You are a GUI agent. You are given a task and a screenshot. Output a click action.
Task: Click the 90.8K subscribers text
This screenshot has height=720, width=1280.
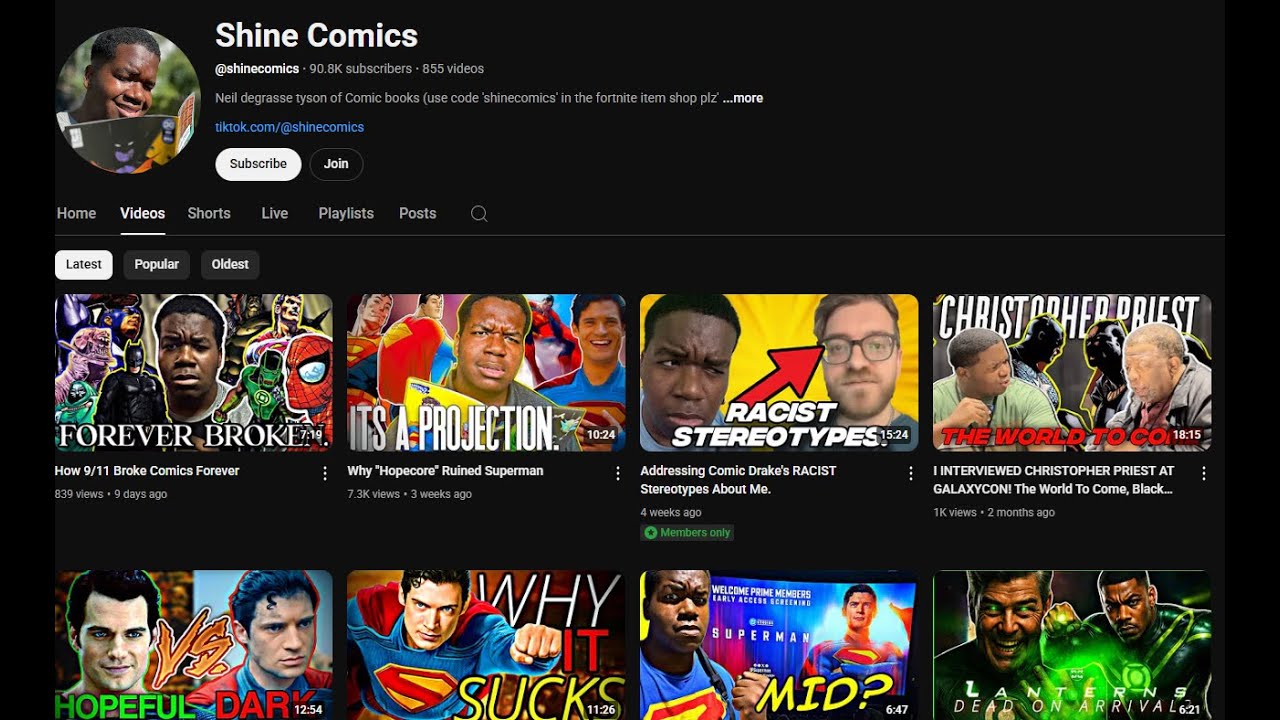360,69
